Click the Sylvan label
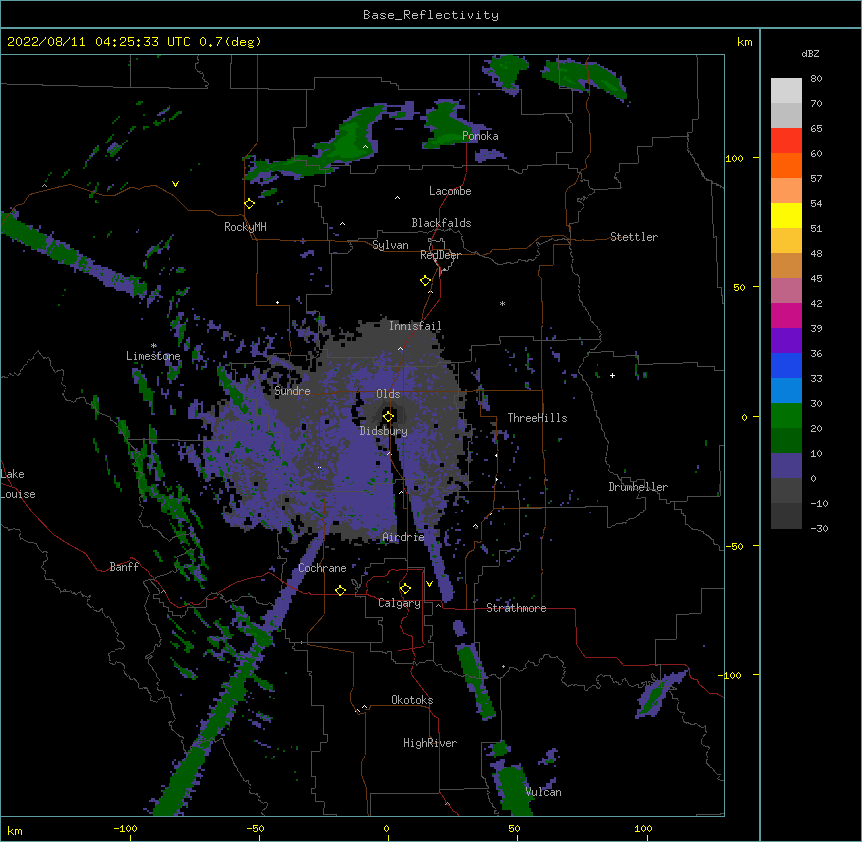The image size is (862, 842). coord(390,245)
